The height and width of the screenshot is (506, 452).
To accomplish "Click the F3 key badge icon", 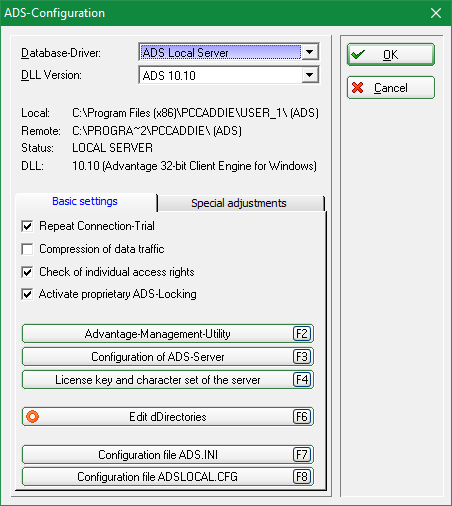I will click(302, 357).
